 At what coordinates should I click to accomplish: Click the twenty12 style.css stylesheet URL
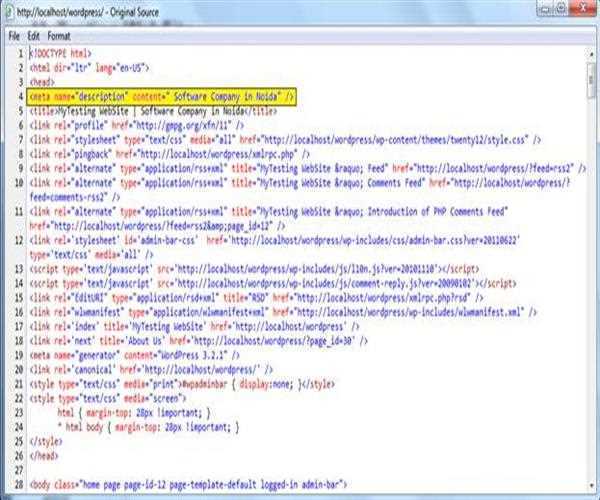[419, 141]
